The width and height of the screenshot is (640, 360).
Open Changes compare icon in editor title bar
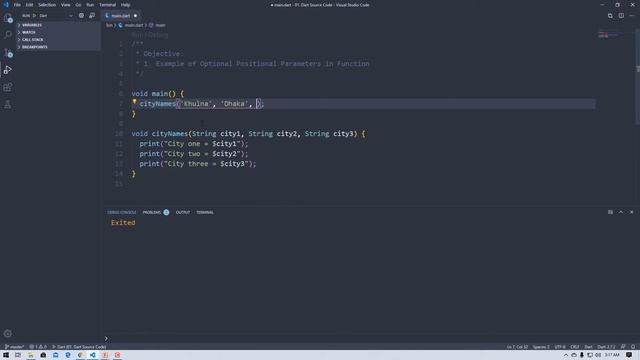click(x=610, y=16)
